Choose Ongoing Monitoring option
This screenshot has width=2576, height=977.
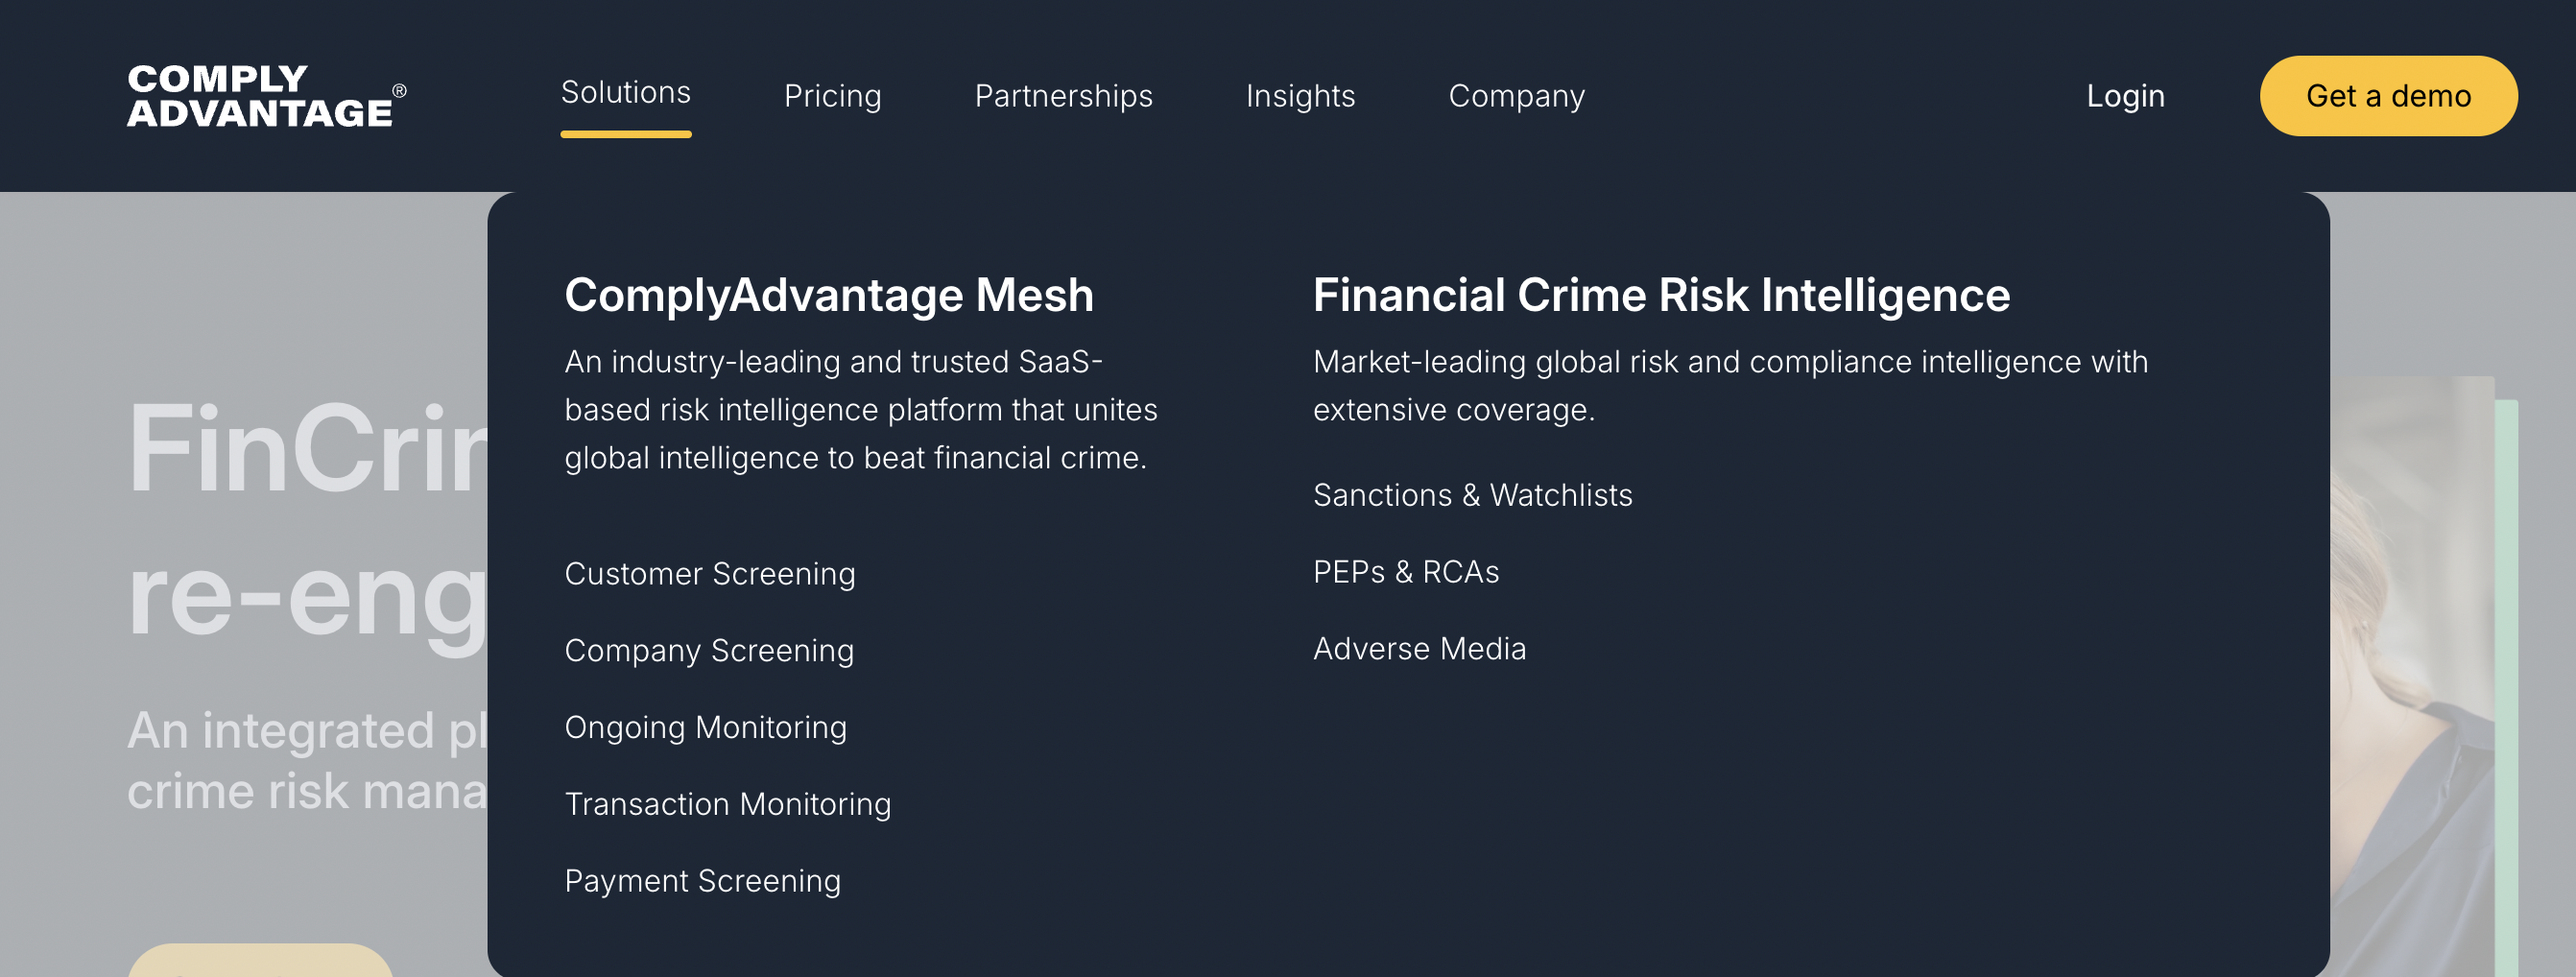tap(705, 728)
